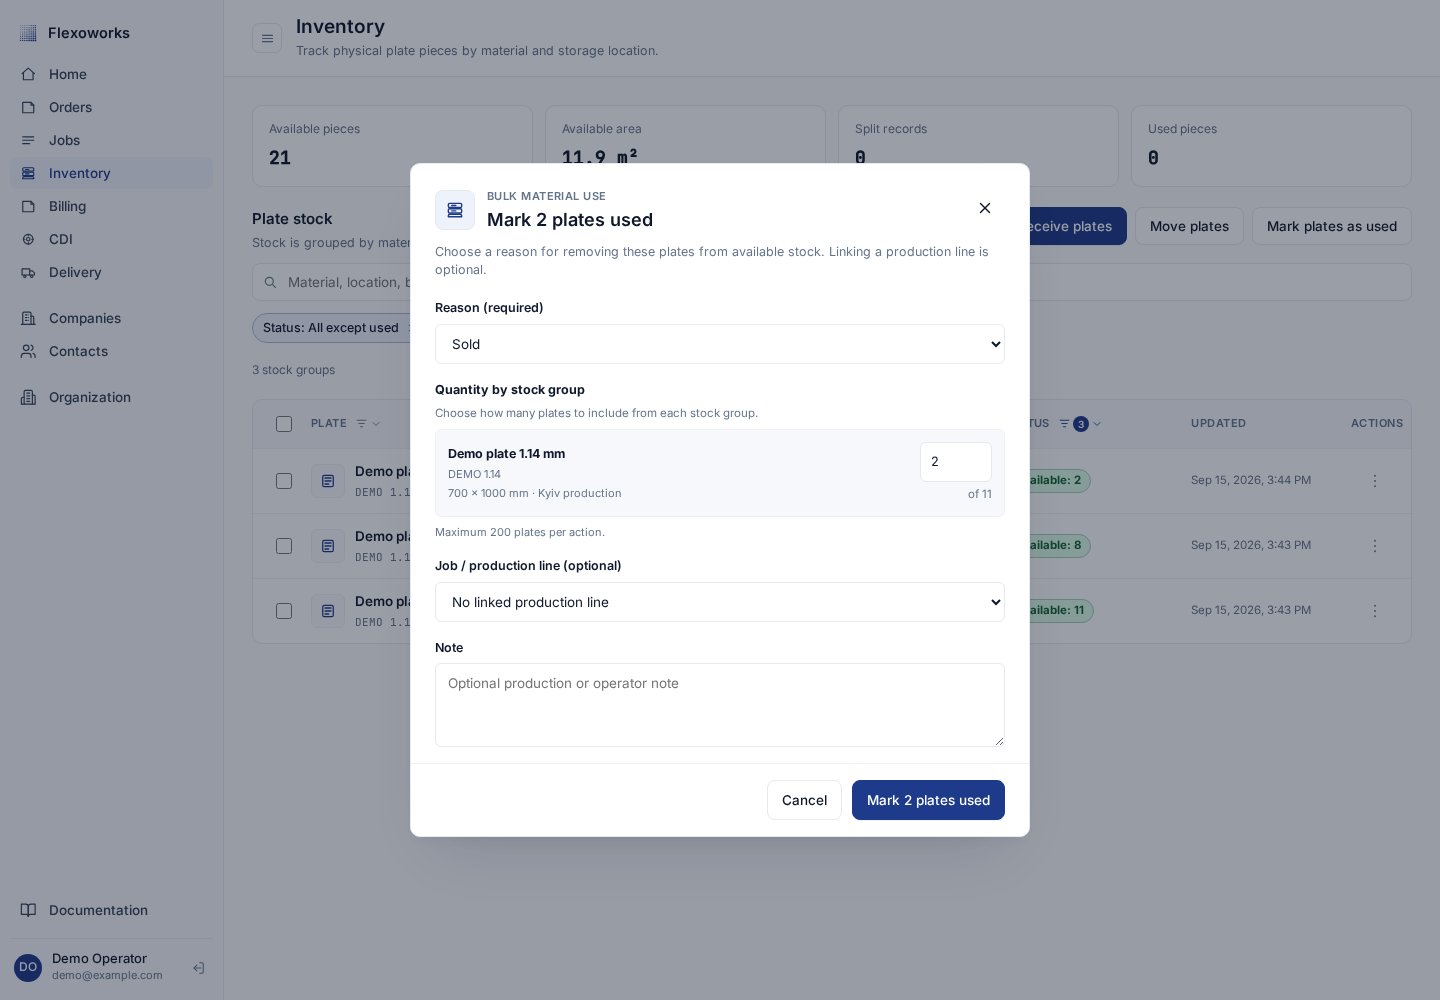Tick the checkbox for the first stock row
1440x1000 pixels.
click(284, 481)
